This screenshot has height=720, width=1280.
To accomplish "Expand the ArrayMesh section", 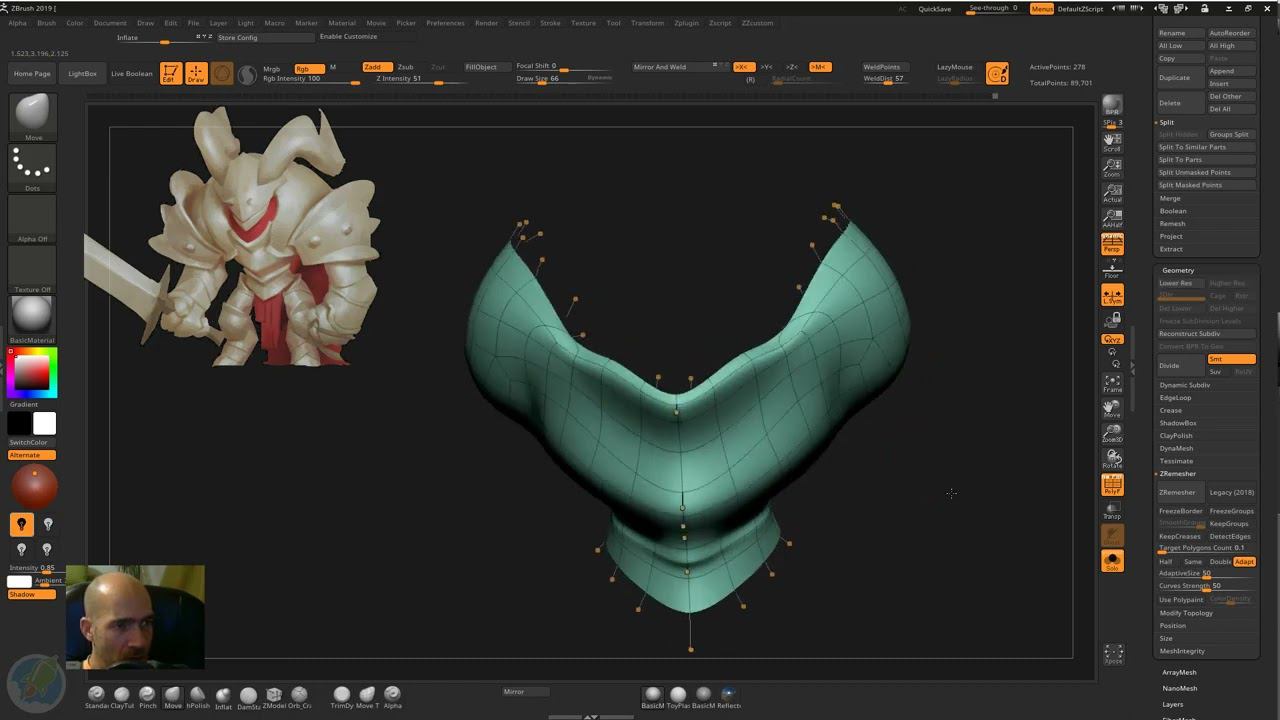I will 1179,672.
